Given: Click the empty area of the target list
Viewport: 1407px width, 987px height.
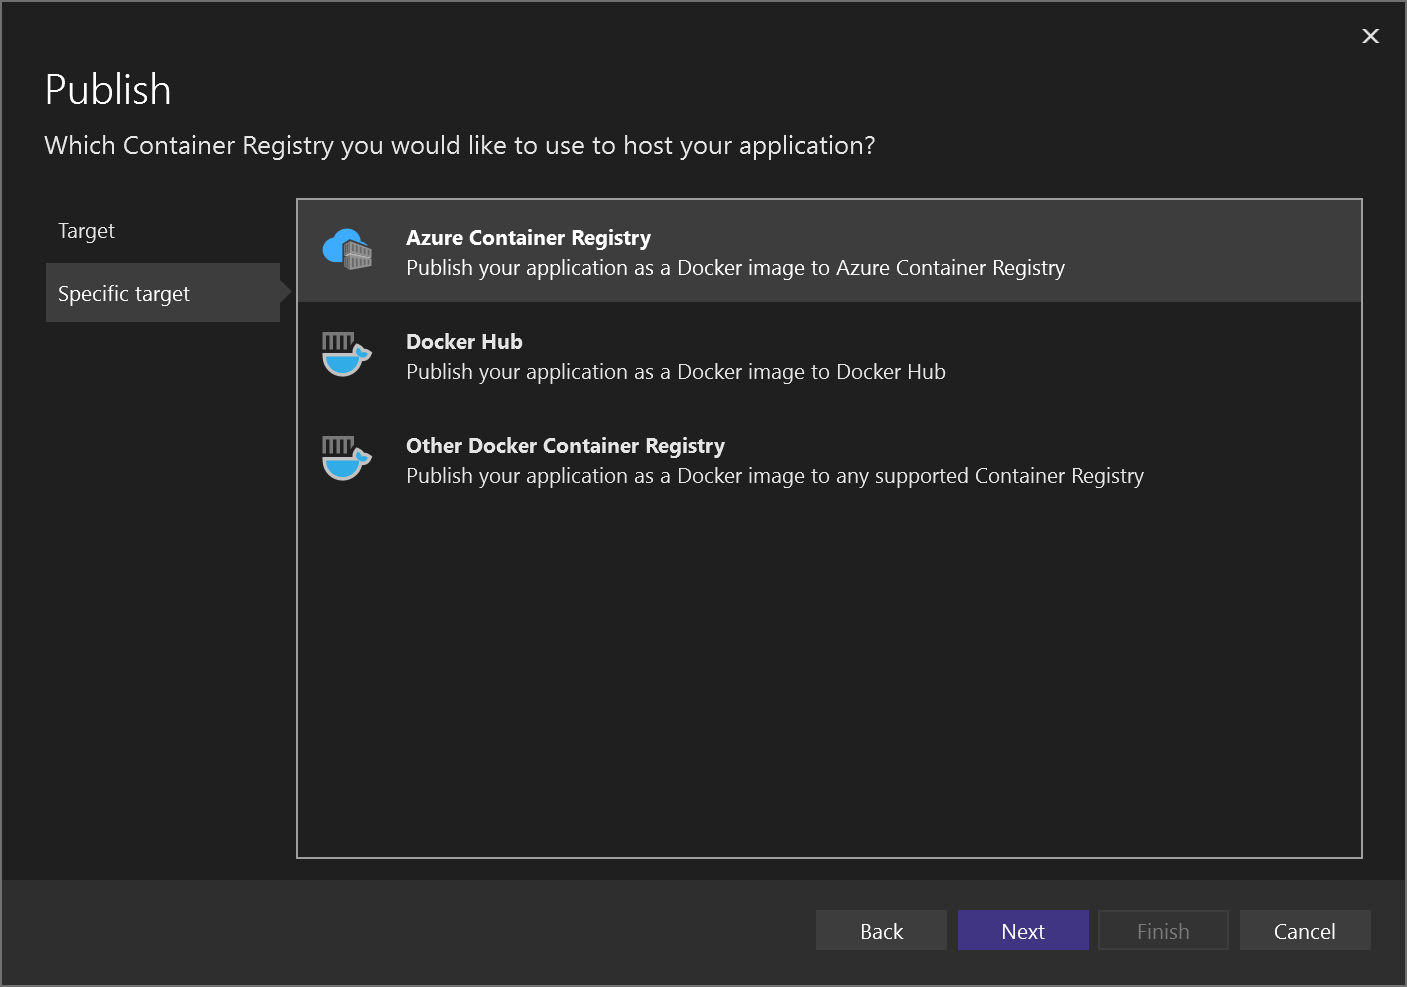Looking at the screenshot, I should [828, 670].
